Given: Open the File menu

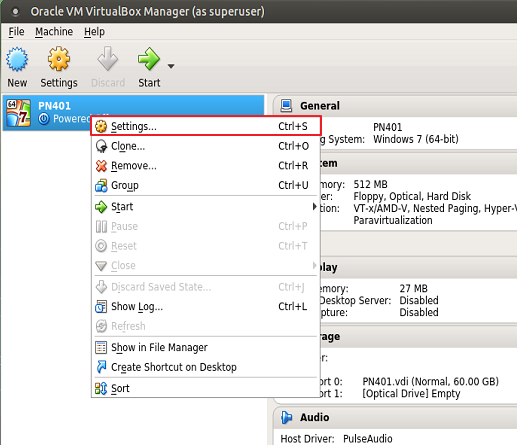Looking at the screenshot, I should (x=16, y=32).
